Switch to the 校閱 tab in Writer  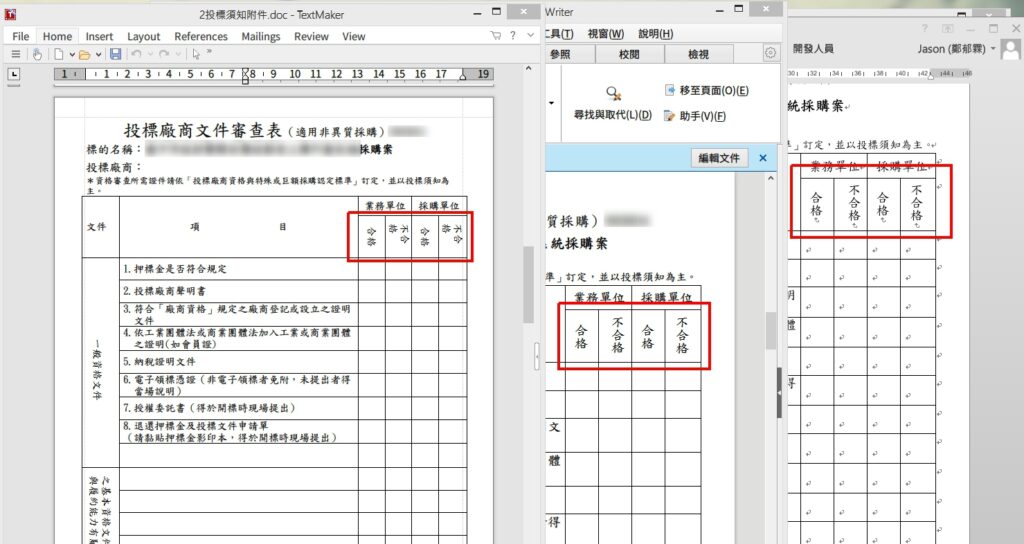coord(629,54)
